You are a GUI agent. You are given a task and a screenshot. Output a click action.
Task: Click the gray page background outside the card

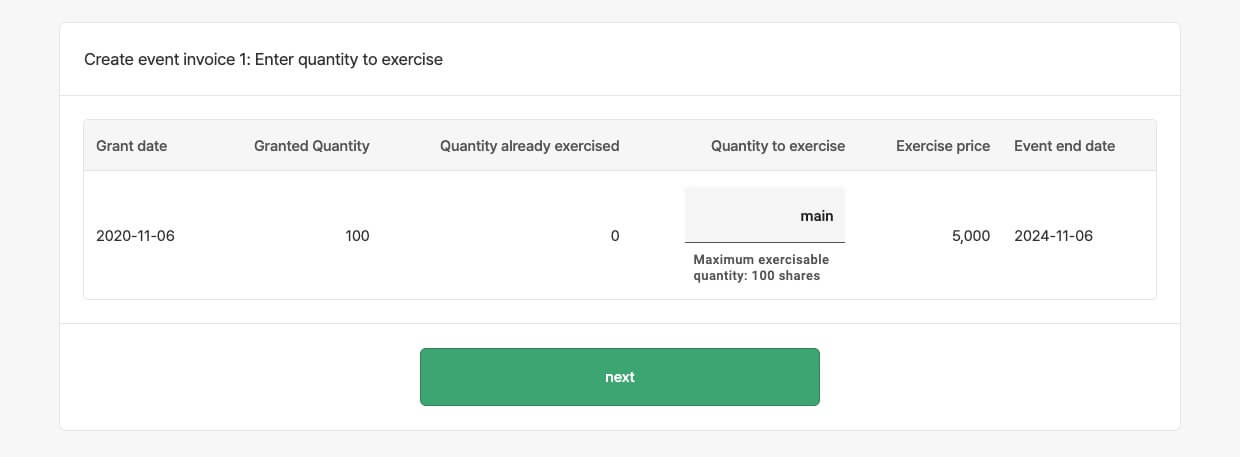point(28,230)
